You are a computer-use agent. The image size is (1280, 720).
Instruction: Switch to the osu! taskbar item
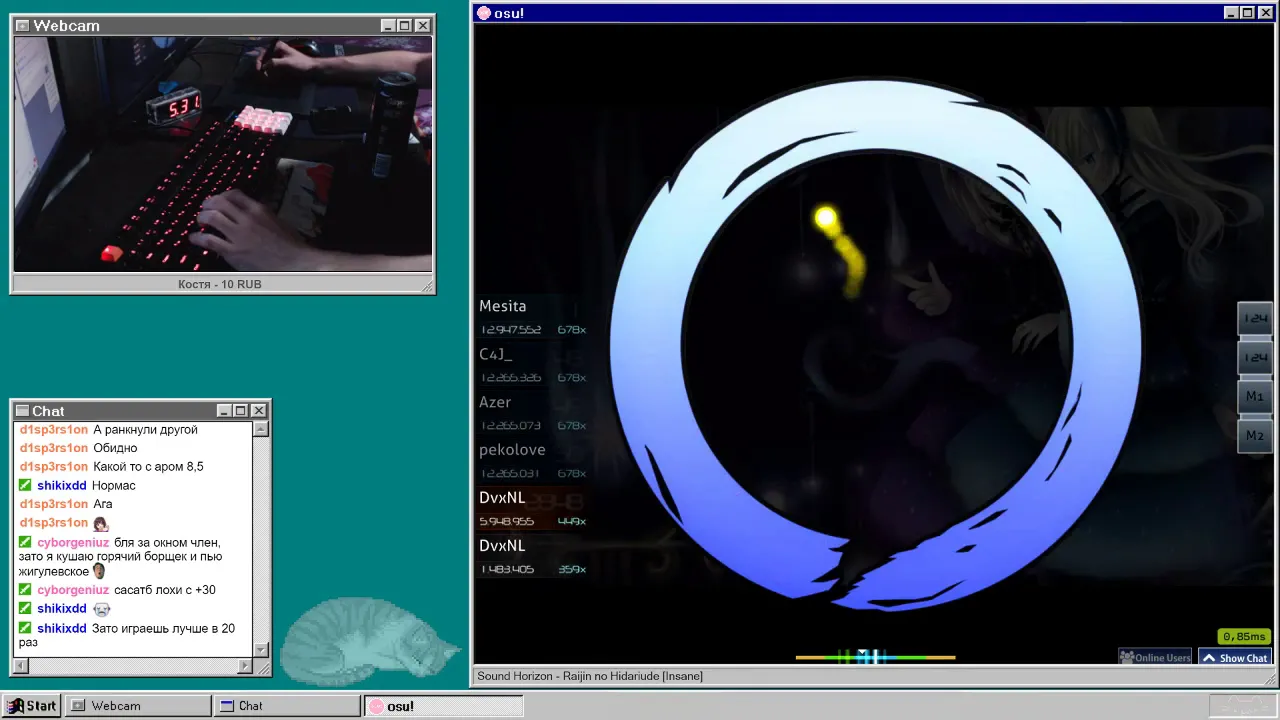(x=443, y=706)
